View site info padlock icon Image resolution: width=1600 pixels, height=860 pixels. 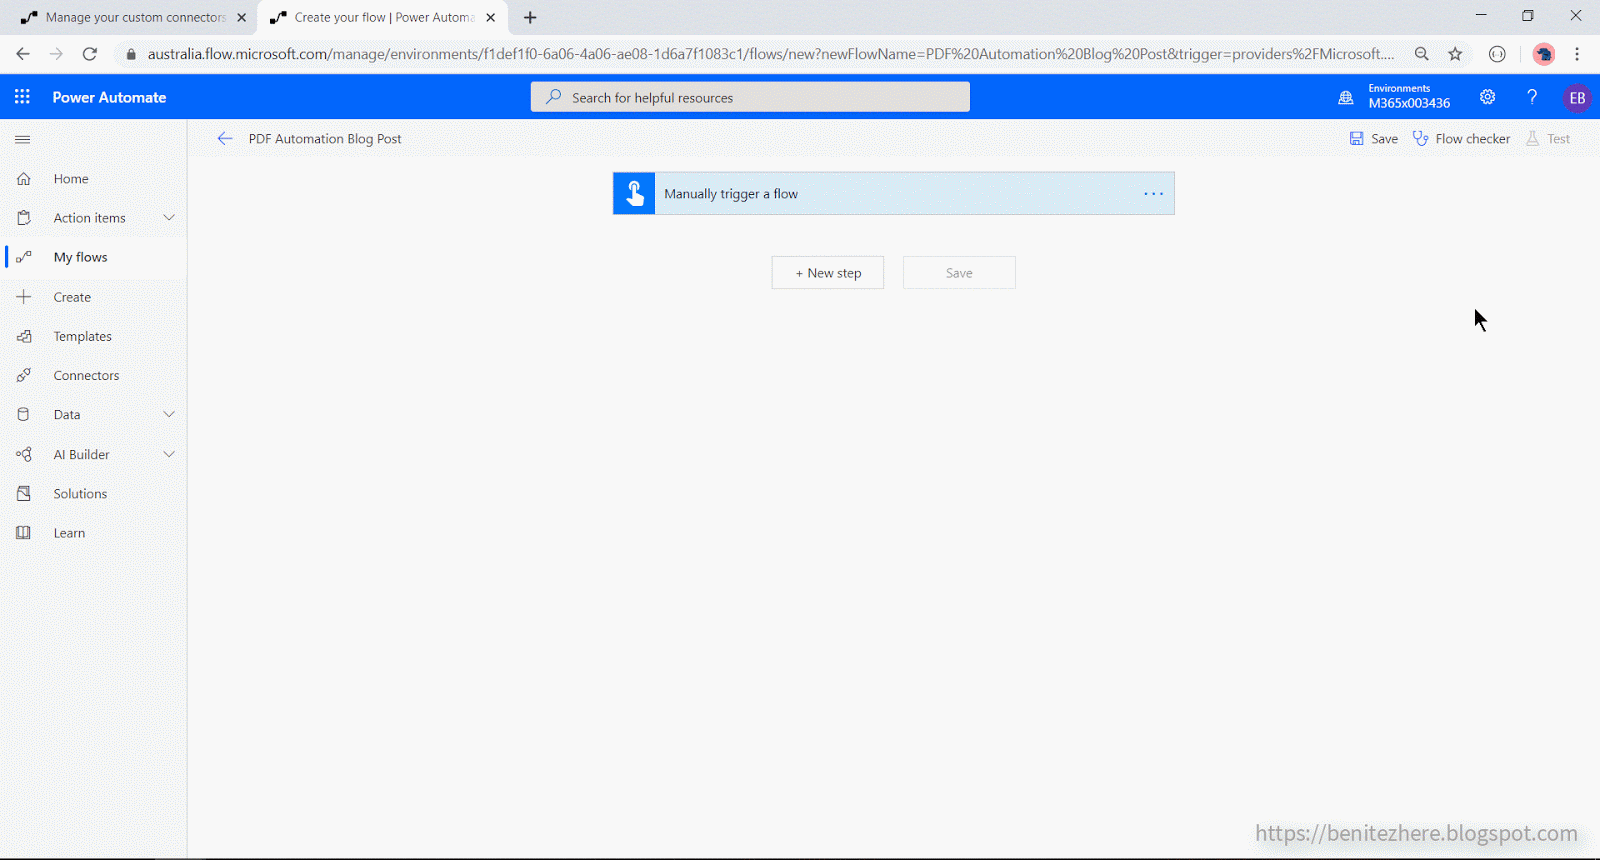point(131,54)
